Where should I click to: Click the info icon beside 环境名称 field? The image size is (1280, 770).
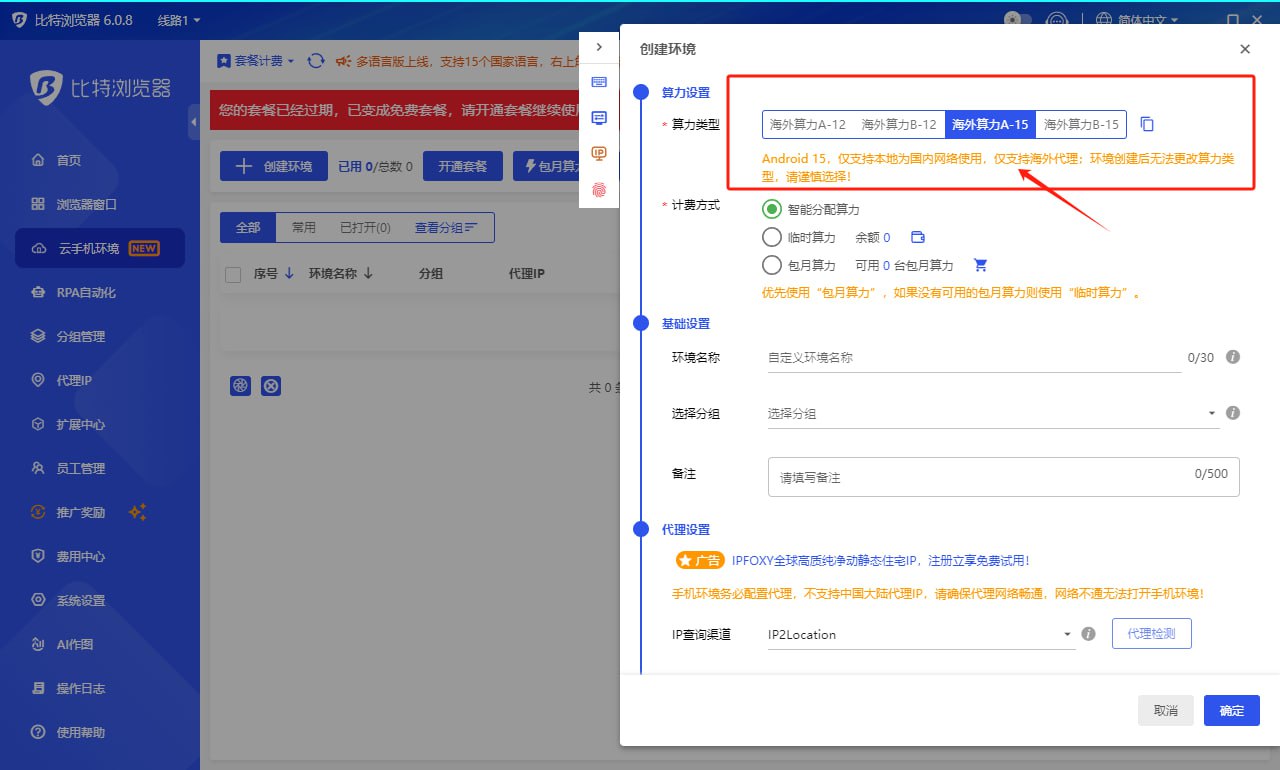click(x=1233, y=357)
